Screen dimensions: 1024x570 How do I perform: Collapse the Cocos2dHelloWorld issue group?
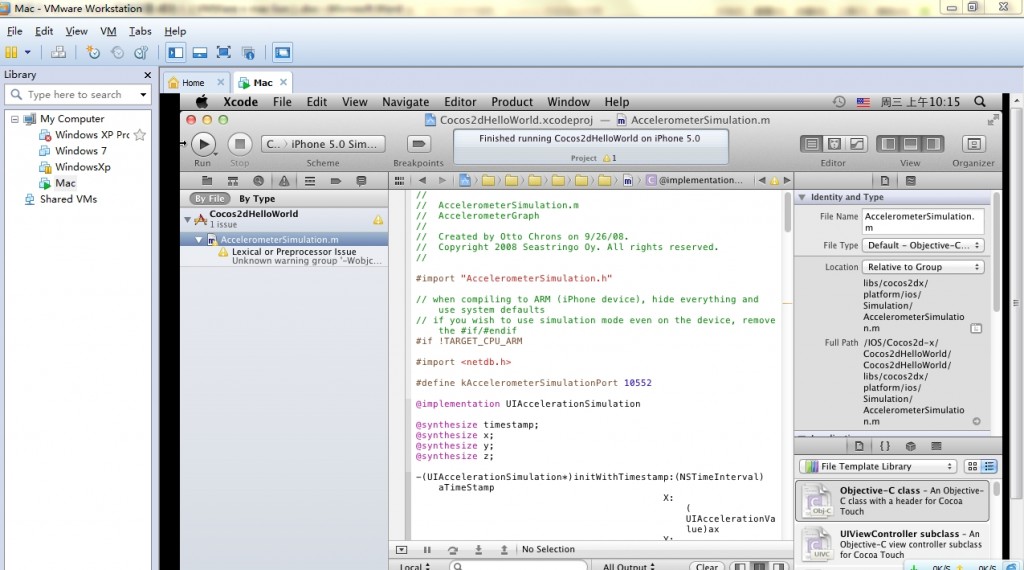[187, 219]
